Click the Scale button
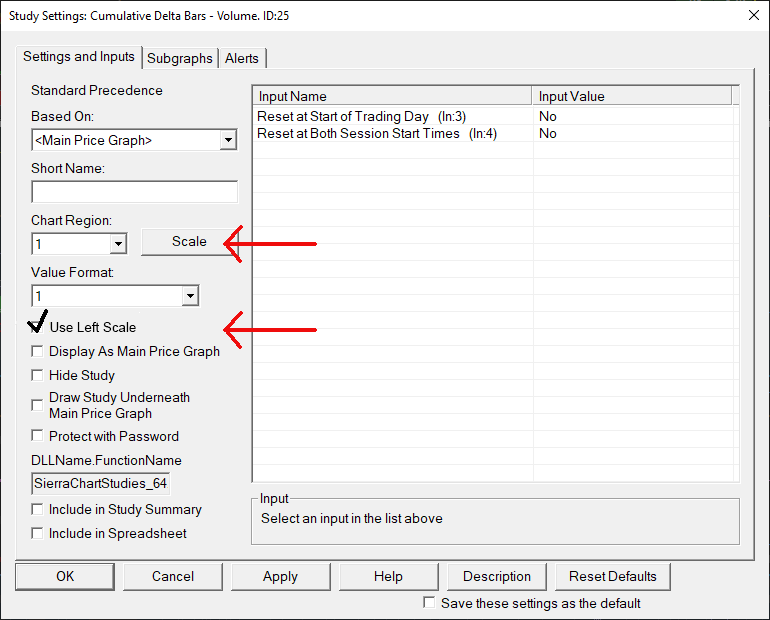This screenshot has height=620, width=770. point(190,242)
